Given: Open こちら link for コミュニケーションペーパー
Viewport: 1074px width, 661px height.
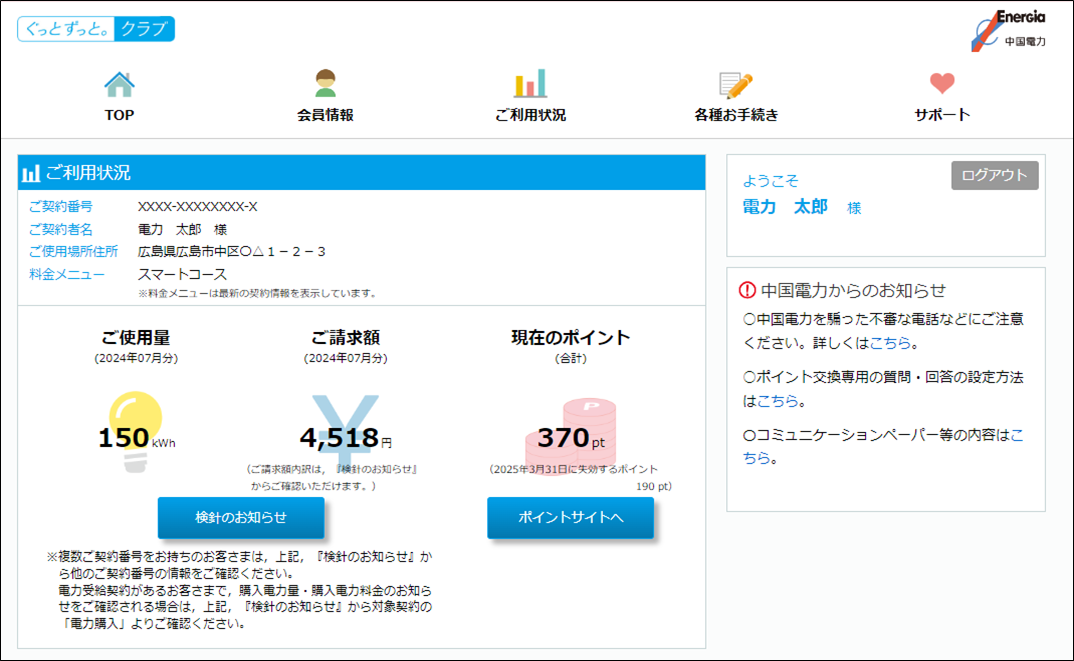Looking at the screenshot, I should click(x=883, y=446).
